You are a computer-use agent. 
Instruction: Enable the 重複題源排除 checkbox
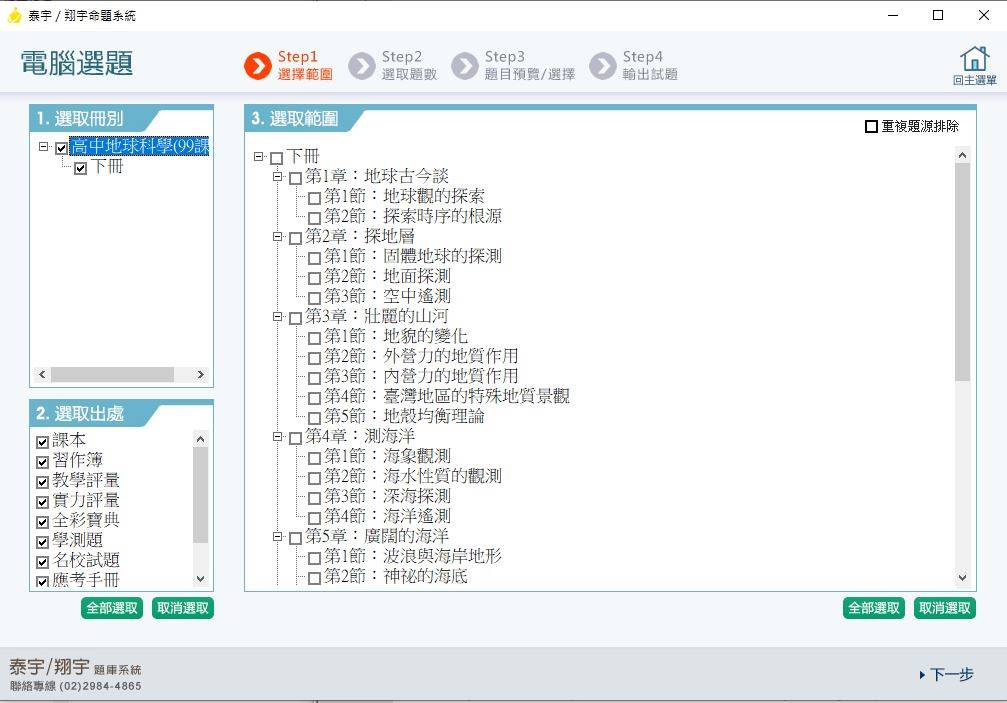tap(871, 126)
